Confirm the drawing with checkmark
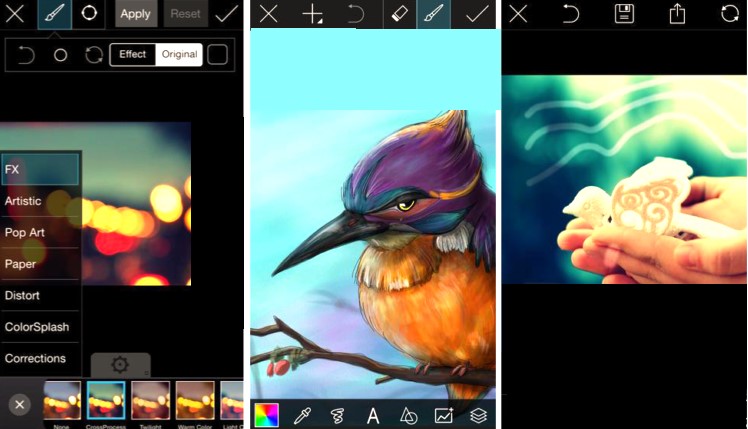This screenshot has height=429, width=748. [477, 14]
